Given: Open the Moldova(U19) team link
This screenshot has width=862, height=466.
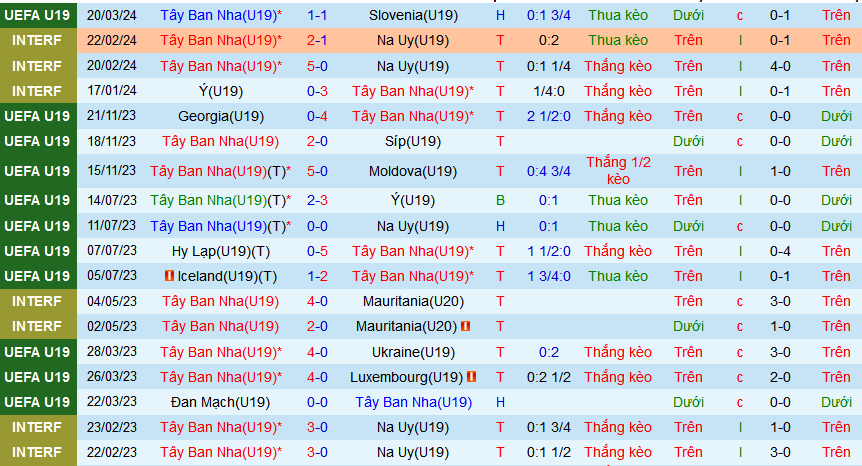Looking at the screenshot, I should click(x=413, y=171).
